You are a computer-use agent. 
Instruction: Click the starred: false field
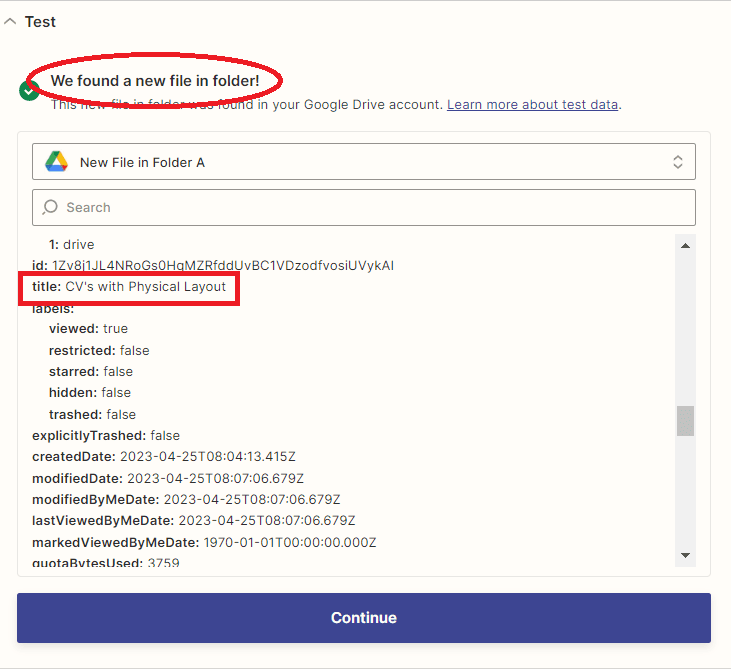(x=91, y=371)
